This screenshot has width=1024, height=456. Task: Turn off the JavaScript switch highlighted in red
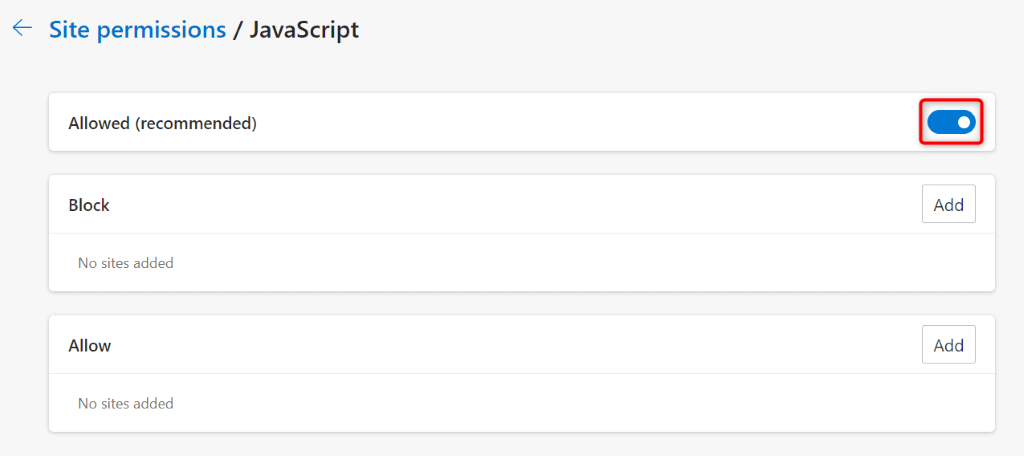(950, 122)
